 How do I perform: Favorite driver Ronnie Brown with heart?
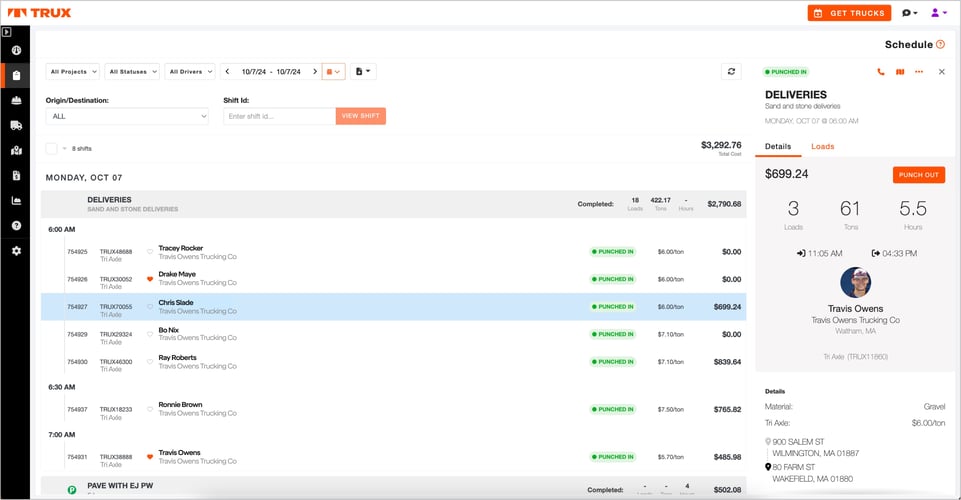coord(150,409)
